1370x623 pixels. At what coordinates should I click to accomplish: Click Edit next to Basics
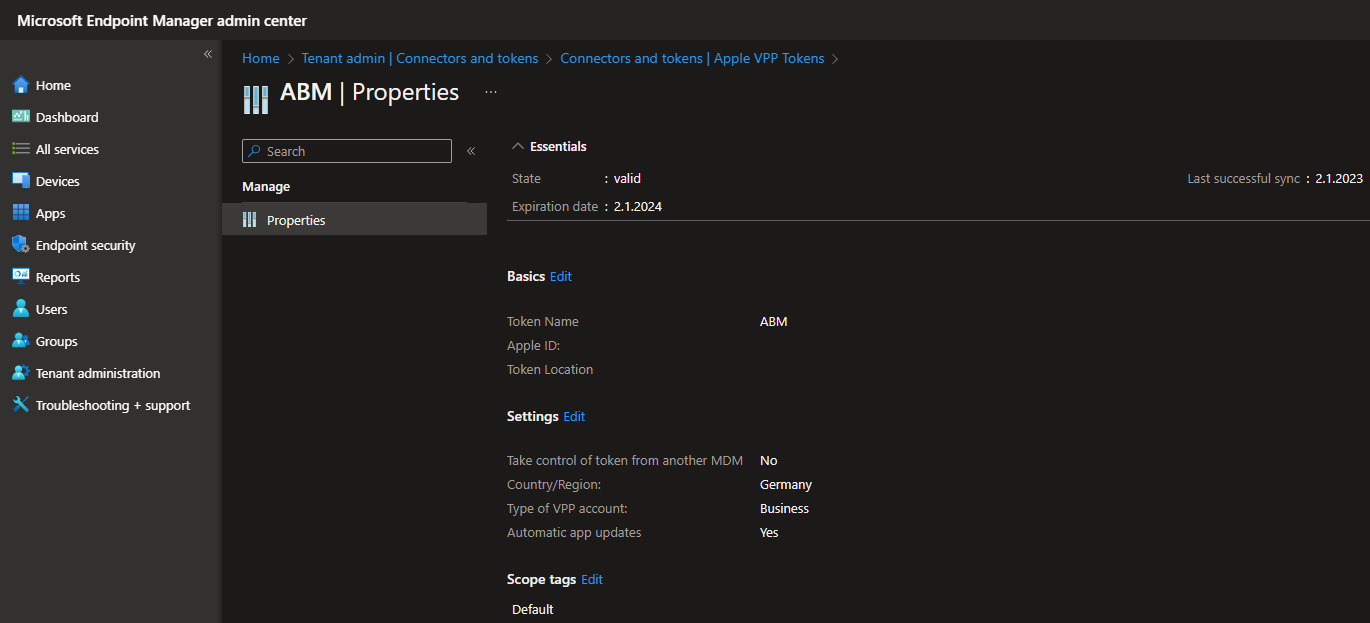[x=561, y=276]
